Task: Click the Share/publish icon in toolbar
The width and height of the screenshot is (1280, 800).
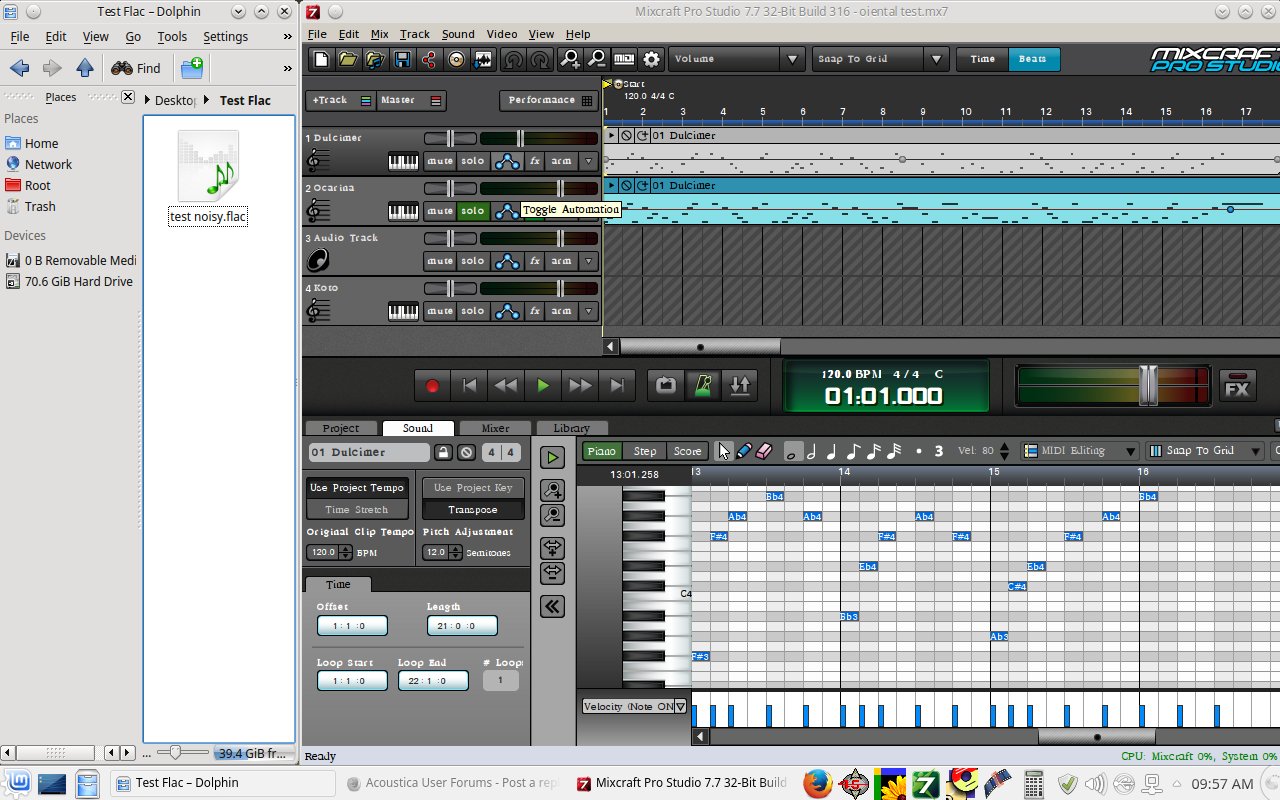Action: 429,59
